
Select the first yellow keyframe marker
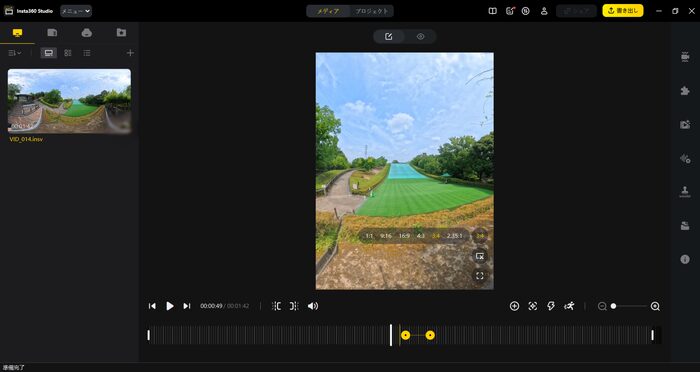[405, 335]
